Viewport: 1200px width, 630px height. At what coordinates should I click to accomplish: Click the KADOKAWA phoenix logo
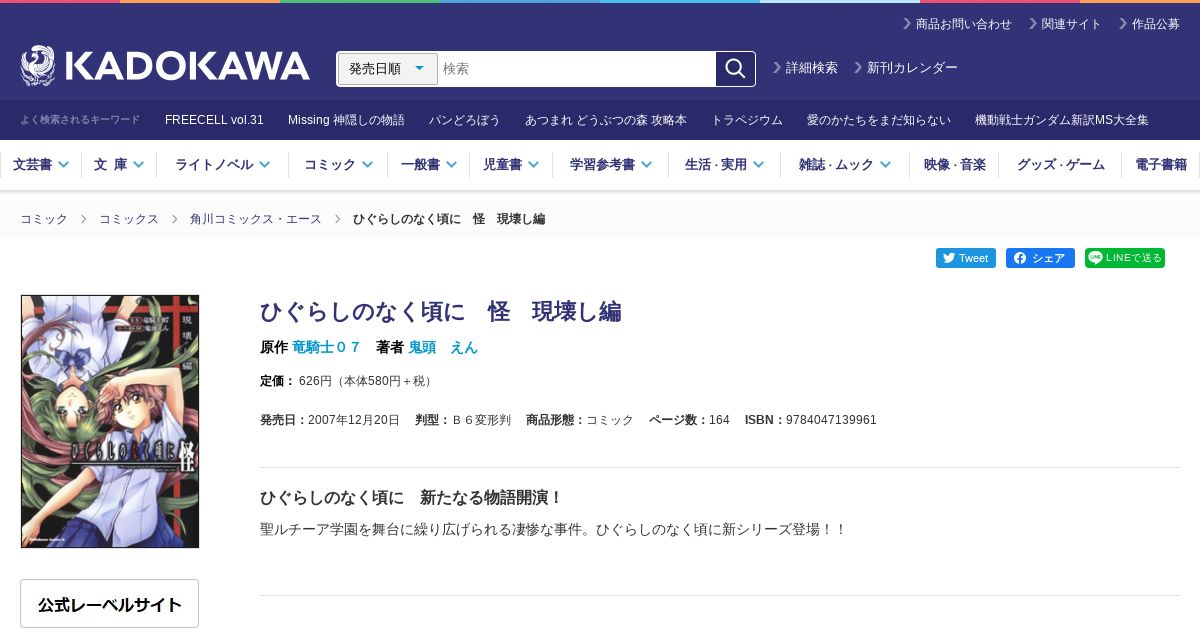(x=165, y=66)
